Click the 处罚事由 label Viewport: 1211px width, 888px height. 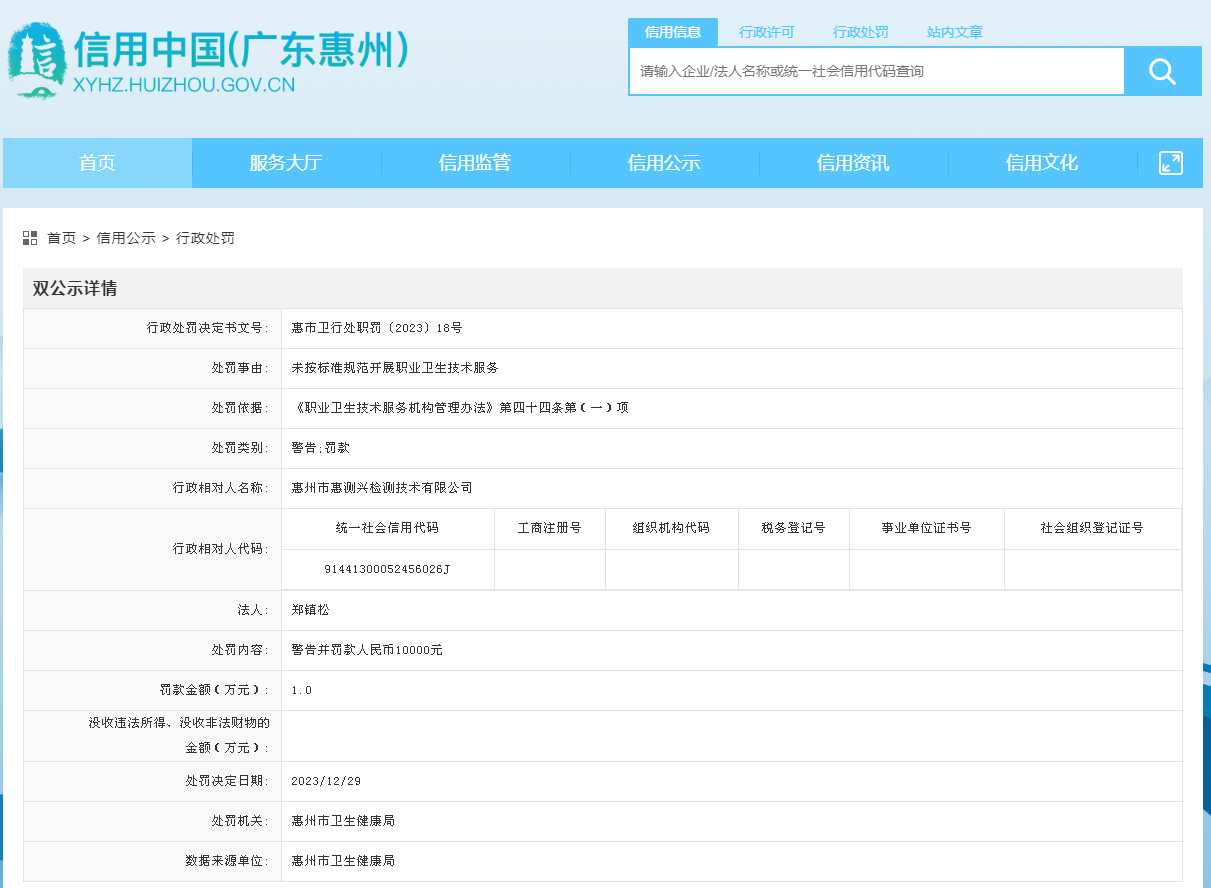point(240,368)
